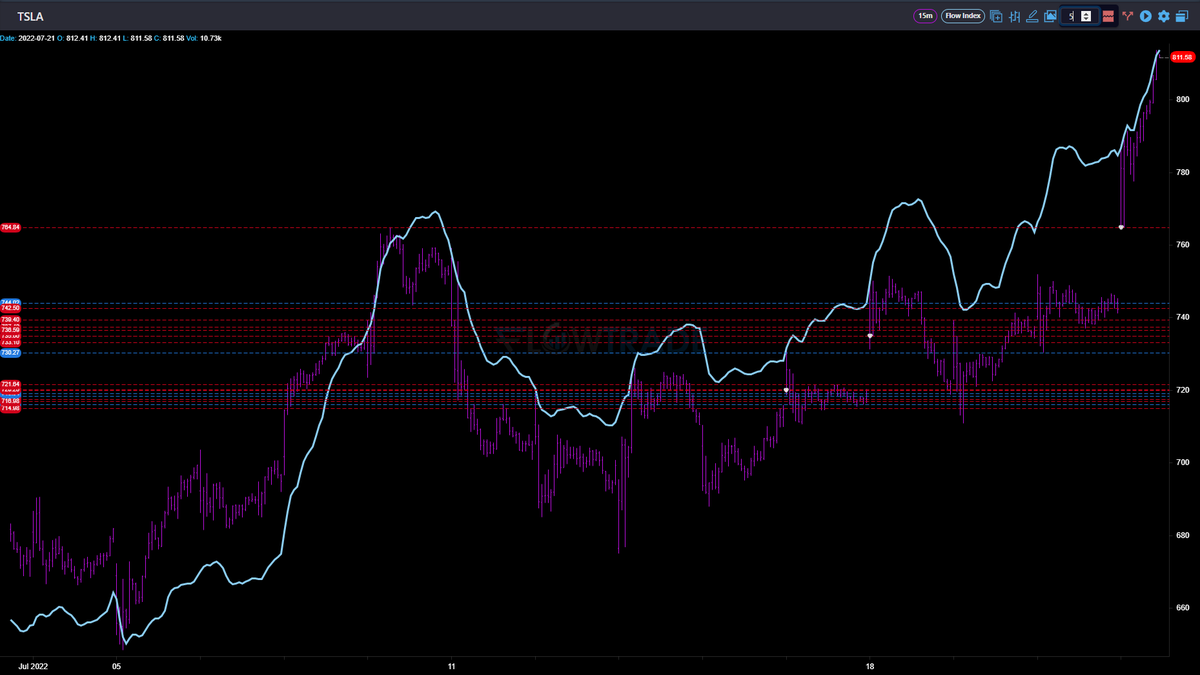This screenshot has width=1200, height=675.
Task: Click the 764.84 price level label
Action: tap(11, 228)
